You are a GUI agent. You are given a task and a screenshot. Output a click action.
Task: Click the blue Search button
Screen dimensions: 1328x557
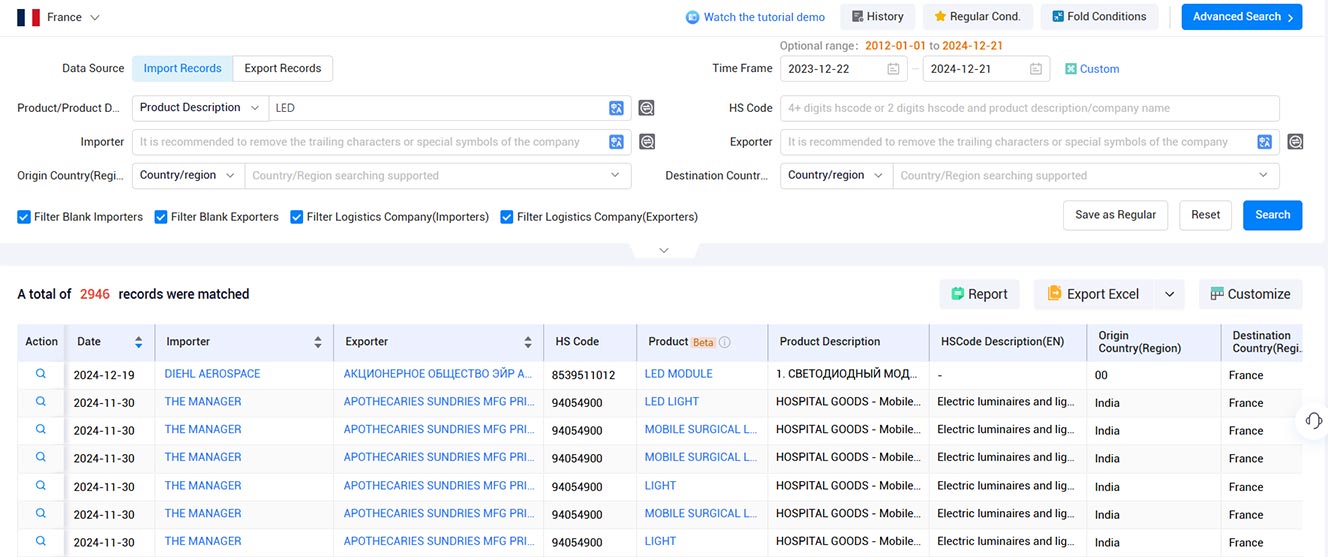click(x=1272, y=215)
